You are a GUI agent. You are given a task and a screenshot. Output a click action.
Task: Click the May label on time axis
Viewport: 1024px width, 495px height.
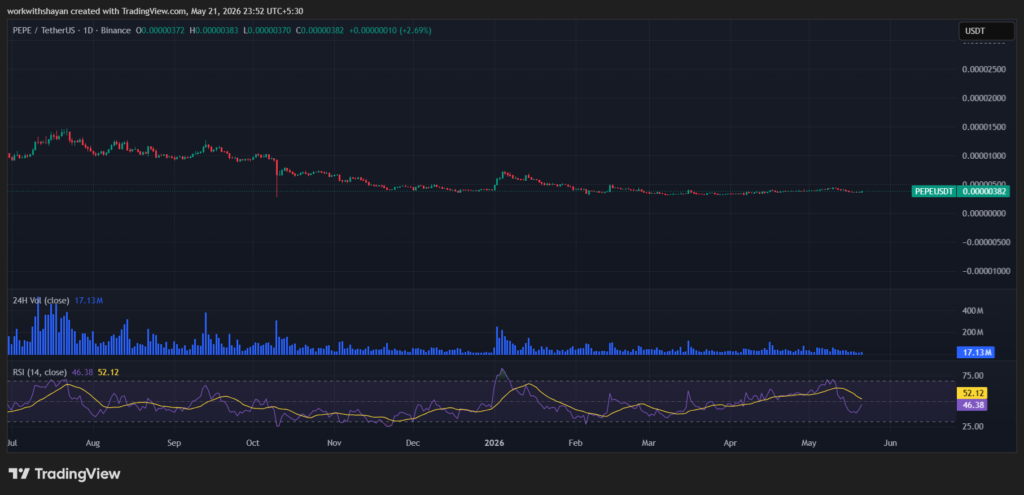pos(809,443)
